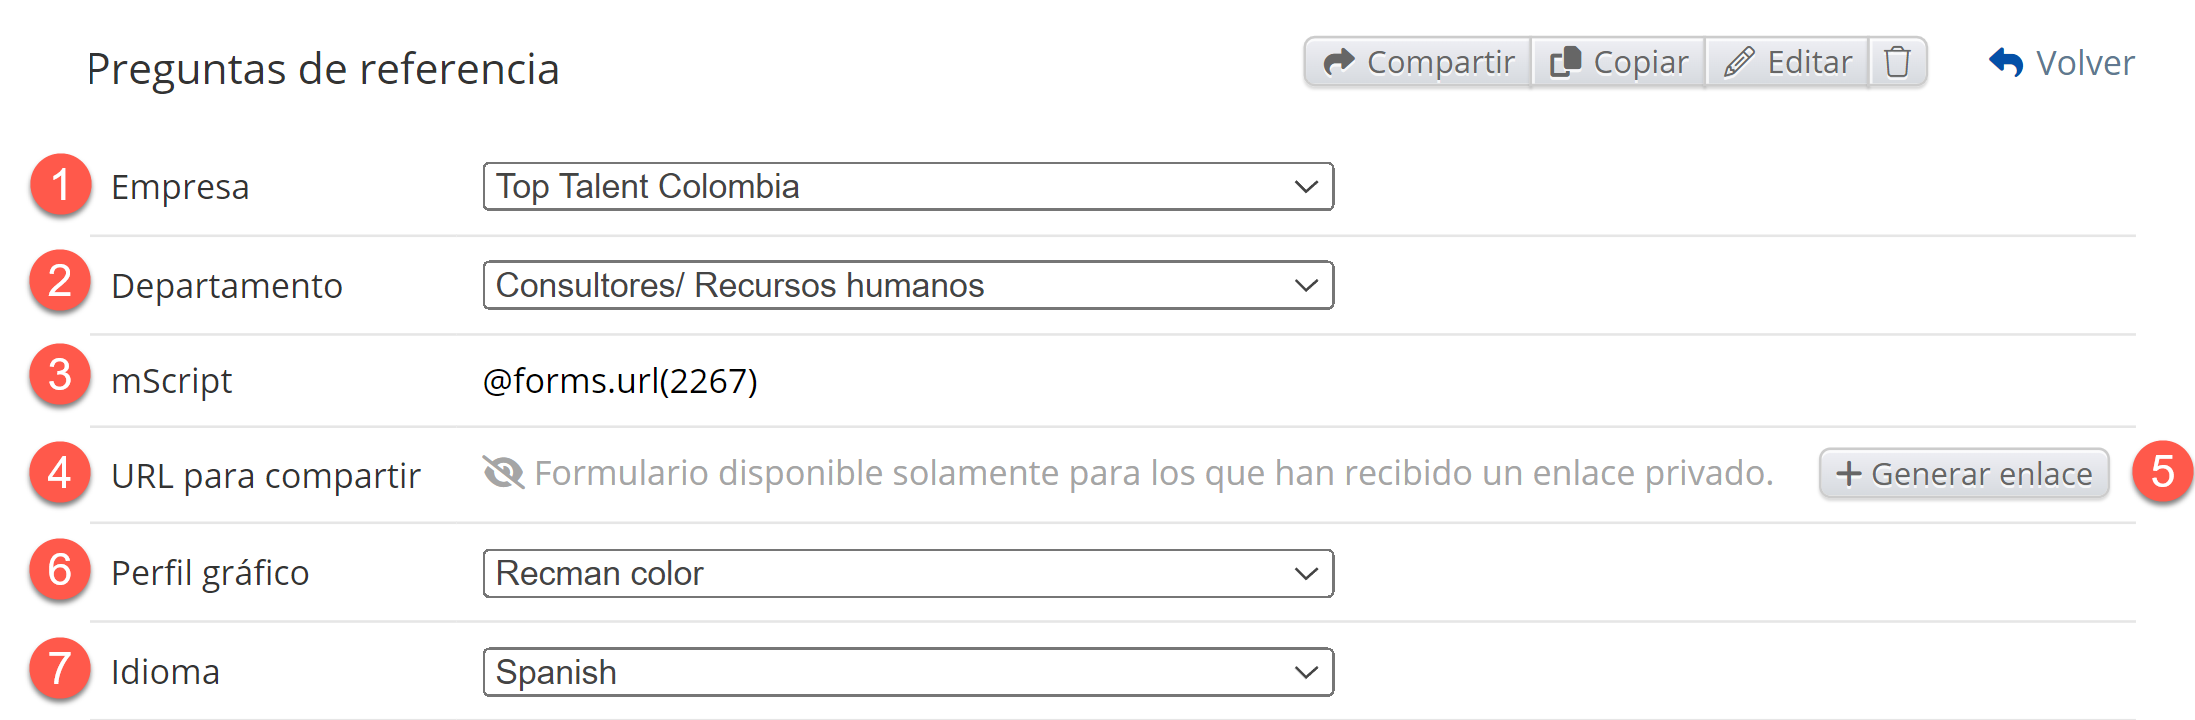Viewport: 2195px width, 720px height.
Task: Click red numbered marker 7 beside Idioma
Action: [60, 669]
